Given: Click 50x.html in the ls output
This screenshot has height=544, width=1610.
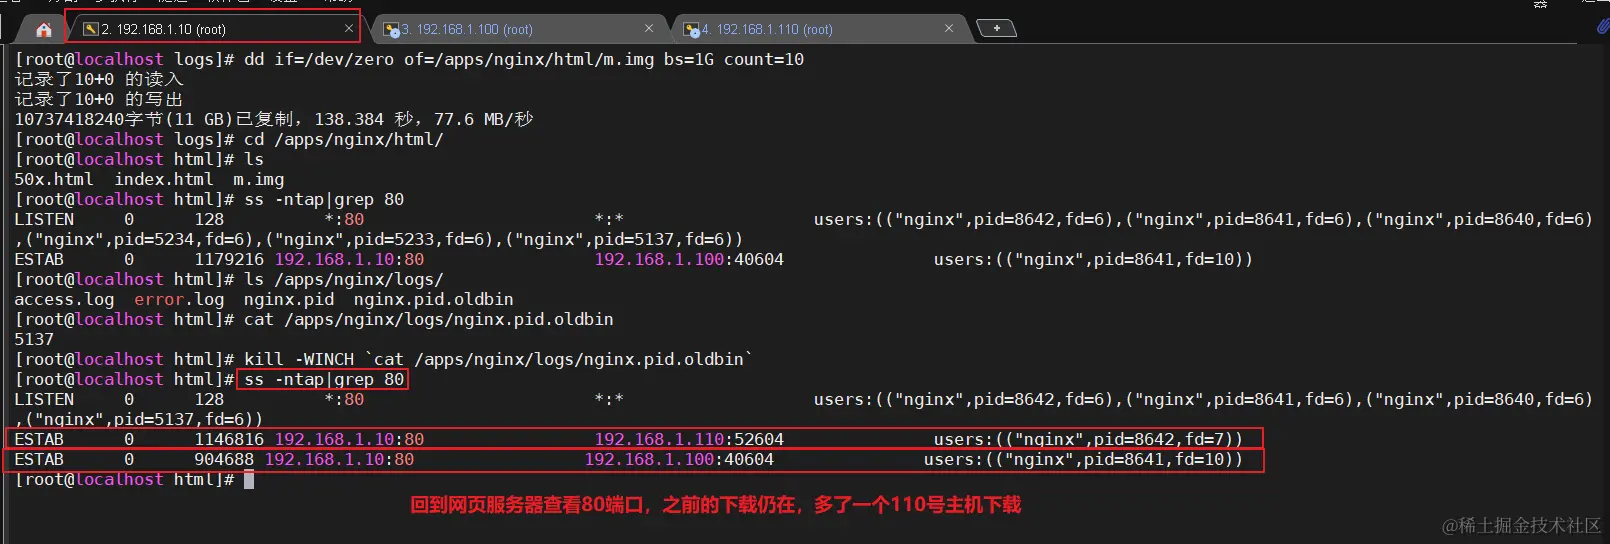Looking at the screenshot, I should [54, 179].
